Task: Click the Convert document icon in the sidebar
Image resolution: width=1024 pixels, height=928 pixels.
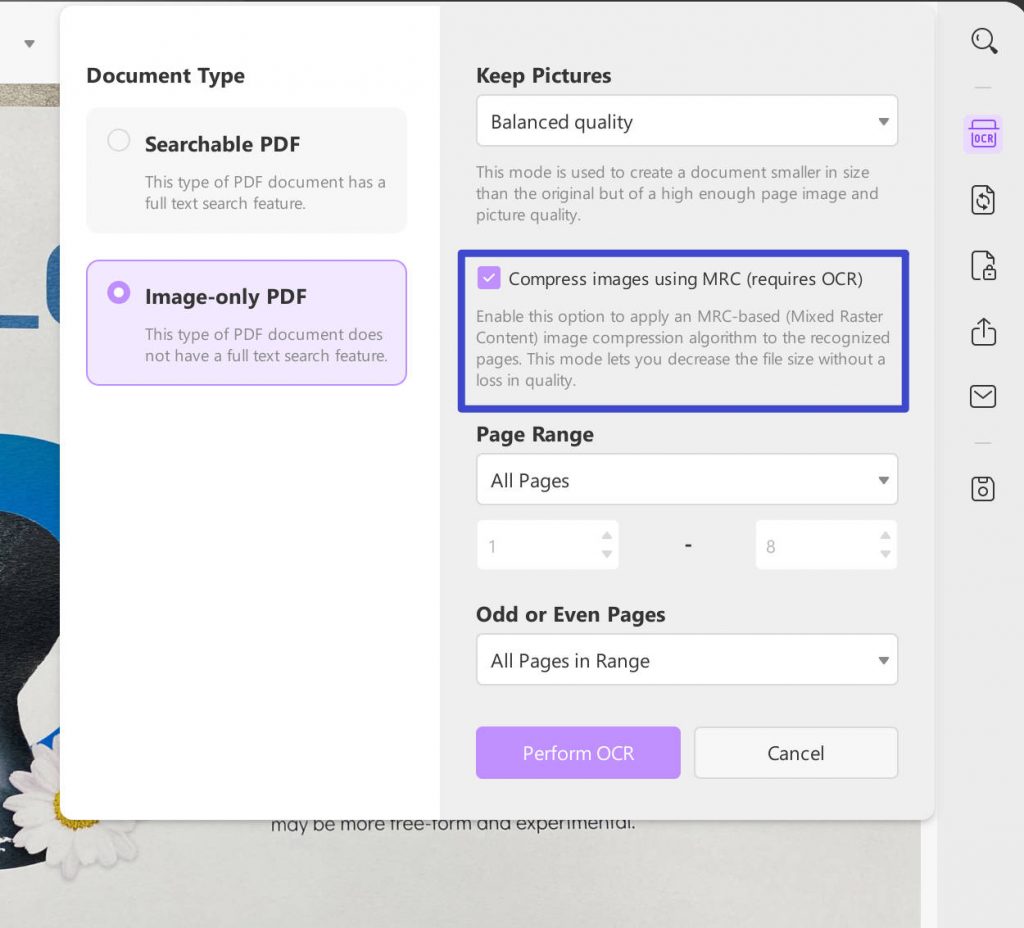Action: pyautogui.click(x=984, y=199)
